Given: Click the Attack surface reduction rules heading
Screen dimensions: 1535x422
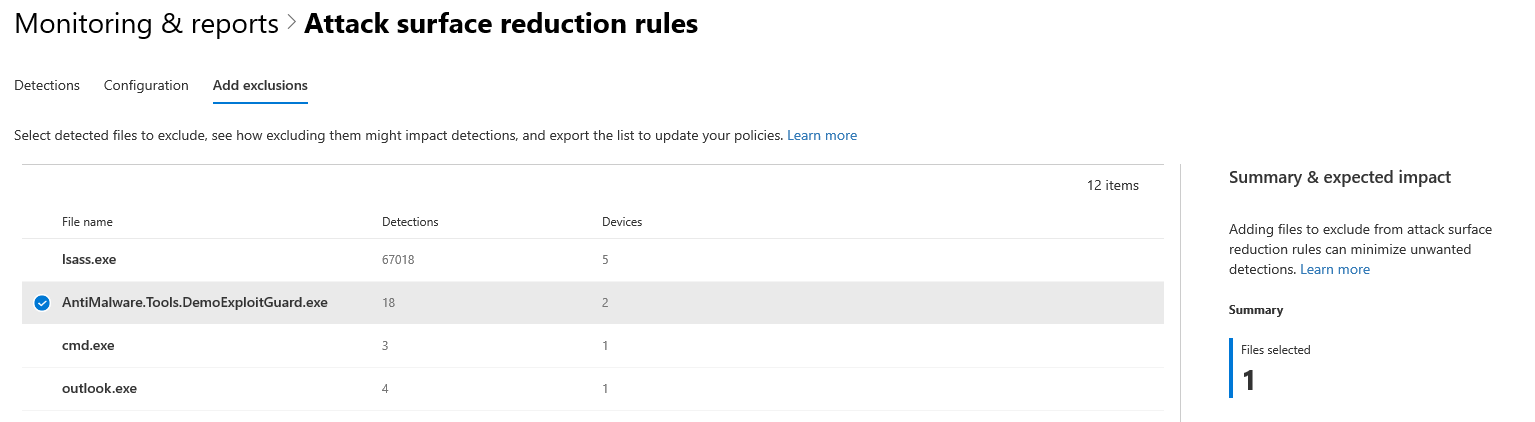Looking at the screenshot, I should pyautogui.click(x=500, y=24).
